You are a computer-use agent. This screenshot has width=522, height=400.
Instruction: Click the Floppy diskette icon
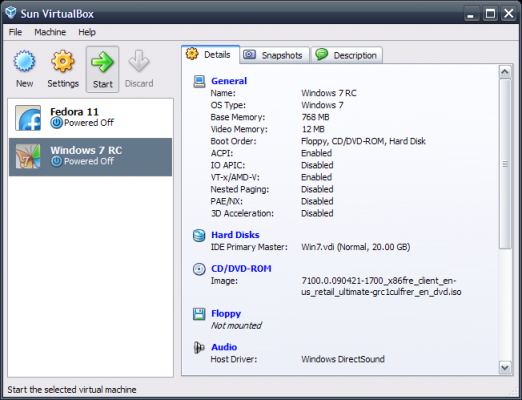[x=199, y=314]
